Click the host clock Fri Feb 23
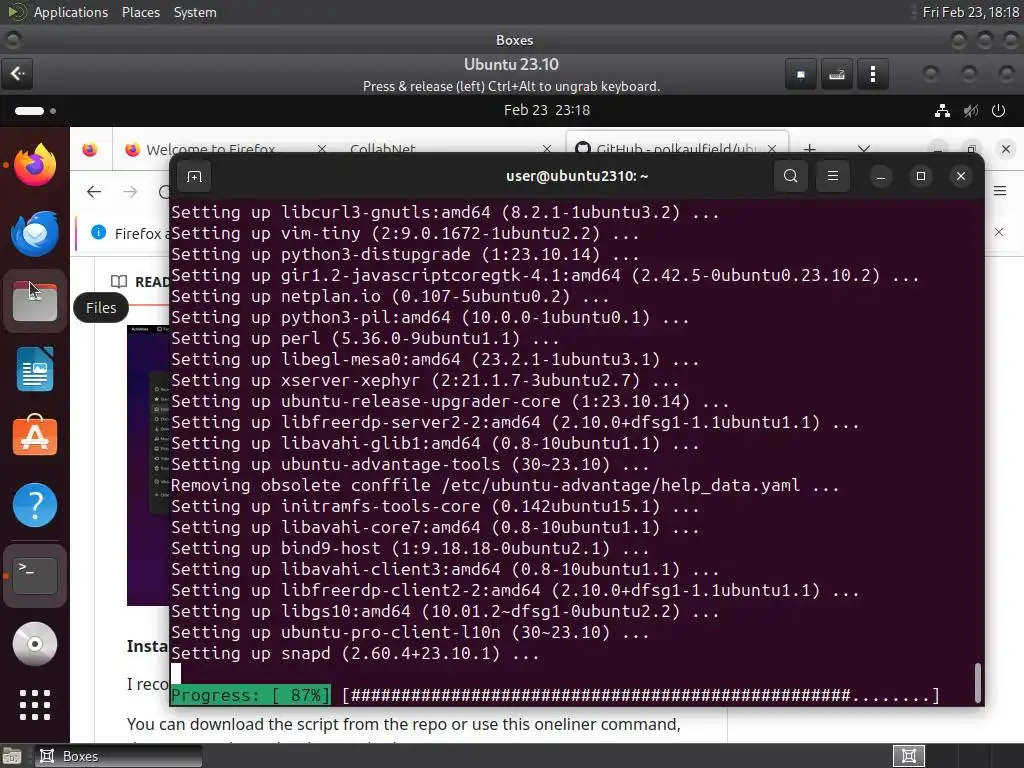The height and width of the screenshot is (768, 1024). [970, 12]
